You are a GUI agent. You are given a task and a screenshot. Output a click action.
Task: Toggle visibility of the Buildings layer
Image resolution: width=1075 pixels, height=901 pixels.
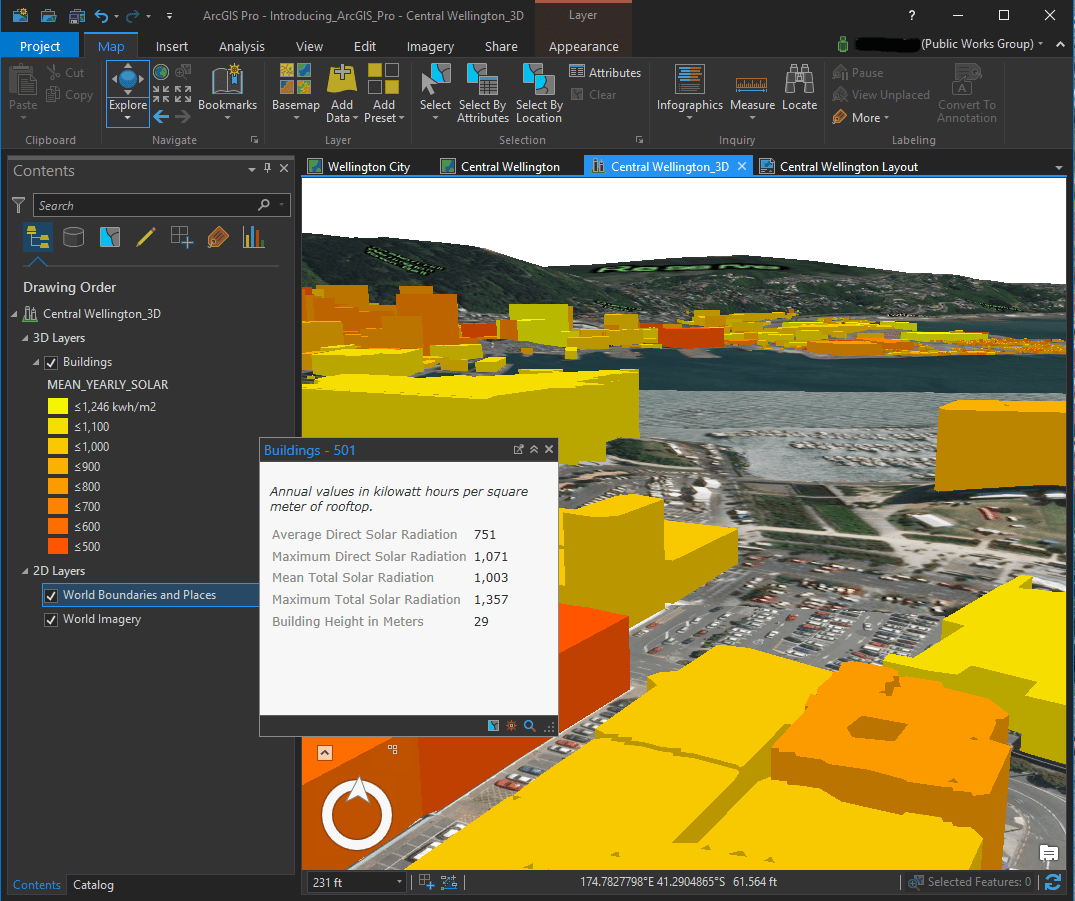click(50, 362)
